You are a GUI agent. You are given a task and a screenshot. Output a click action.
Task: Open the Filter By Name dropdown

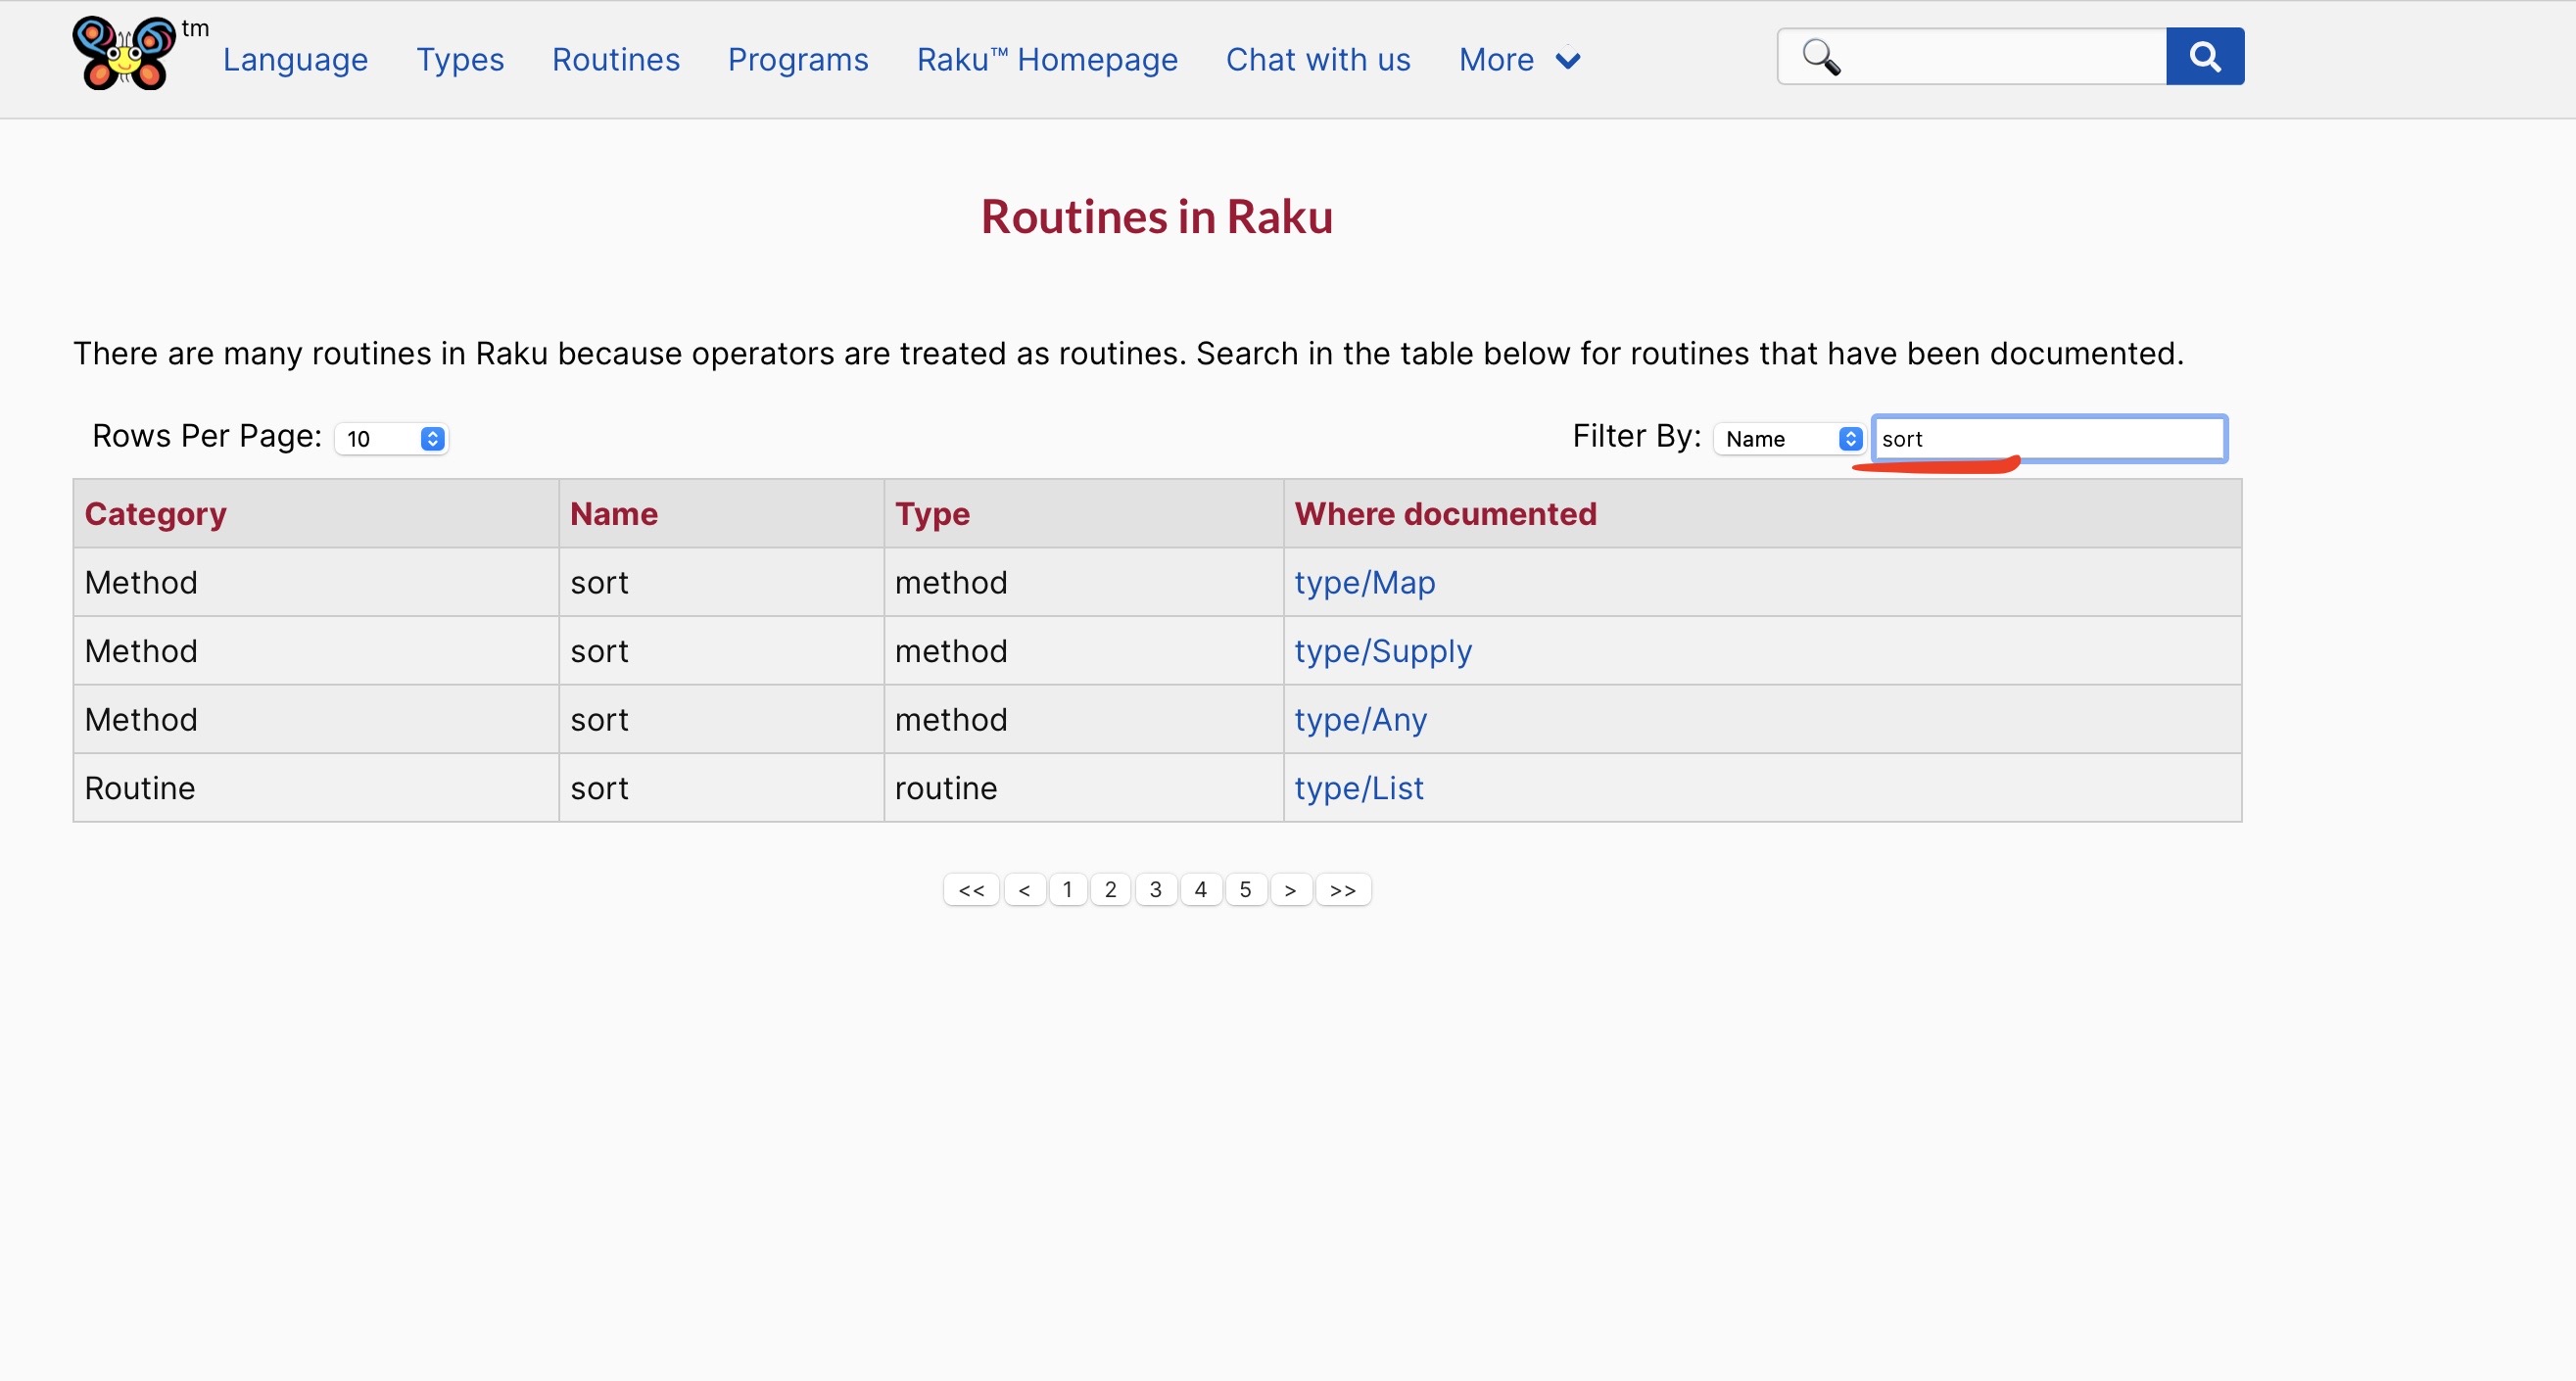[x=1789, y=439]
